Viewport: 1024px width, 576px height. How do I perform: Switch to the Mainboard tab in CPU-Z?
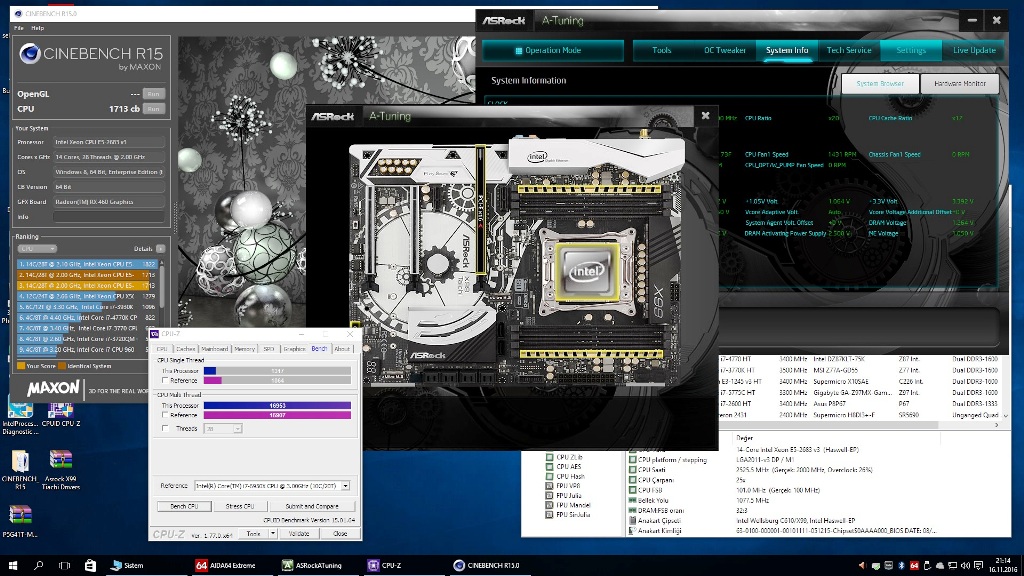coord(215,348)
